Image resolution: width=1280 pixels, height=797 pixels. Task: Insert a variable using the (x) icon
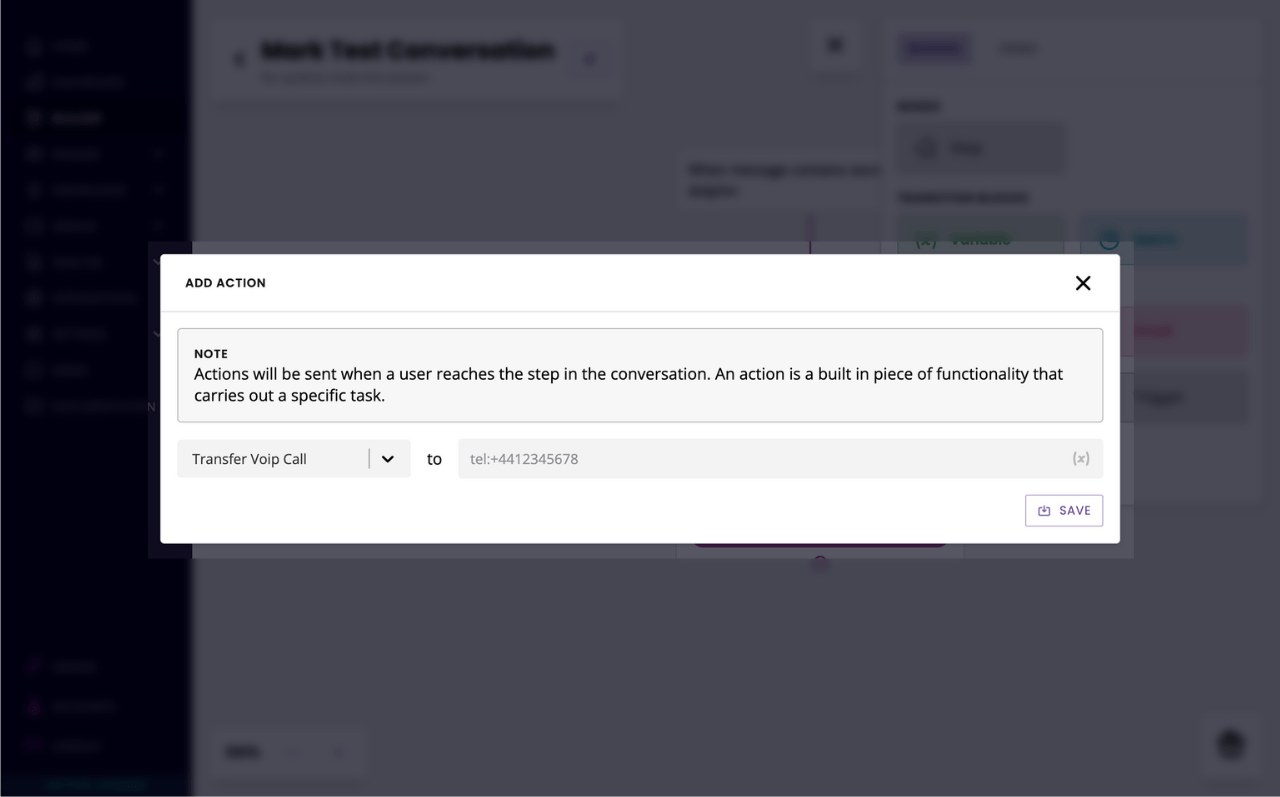point(1080,459)
